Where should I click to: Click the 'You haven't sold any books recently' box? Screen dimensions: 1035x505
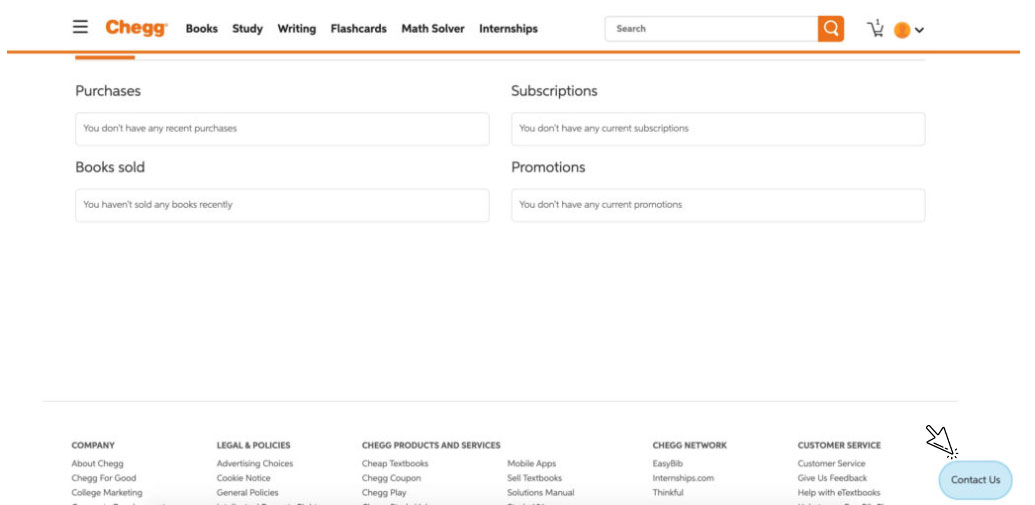click(283, 205)
